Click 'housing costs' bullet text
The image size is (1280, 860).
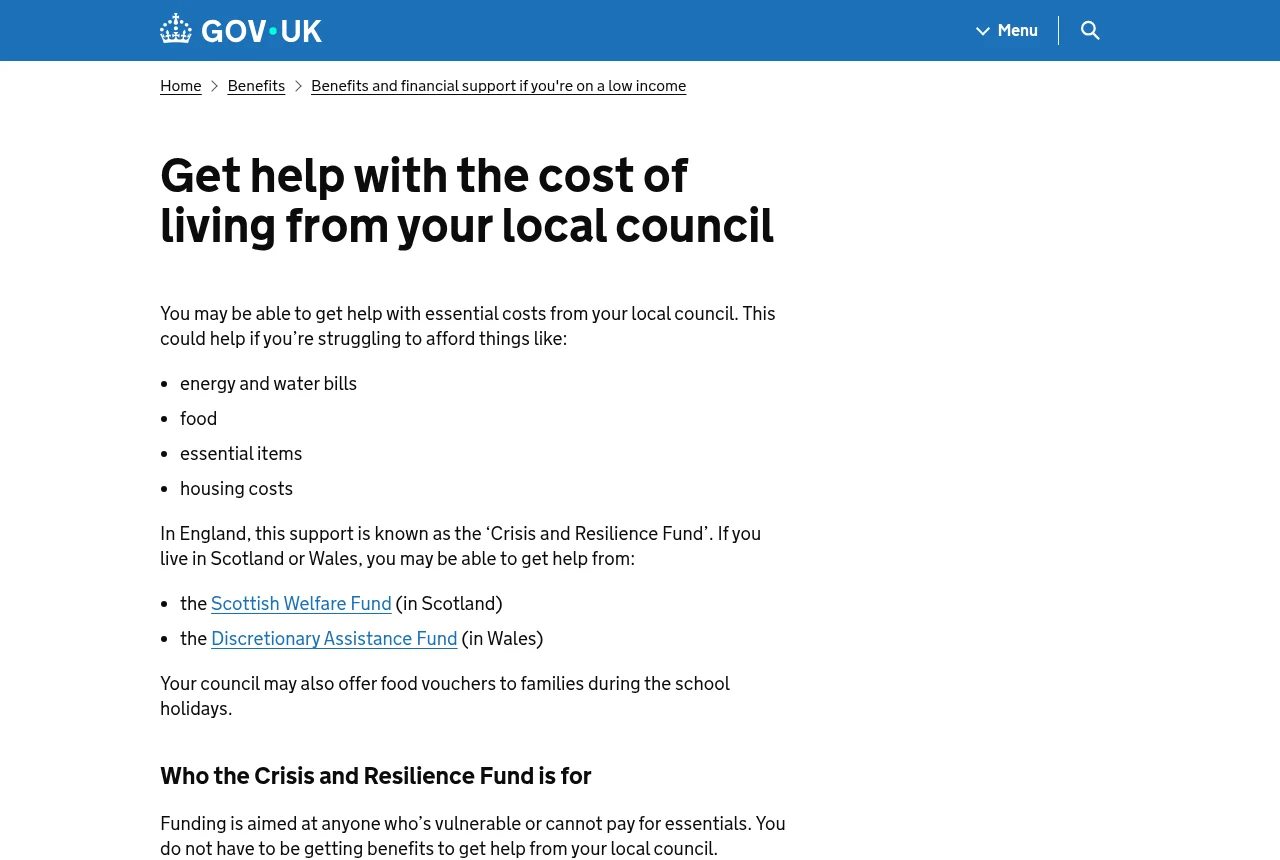[x=236, y=489]
